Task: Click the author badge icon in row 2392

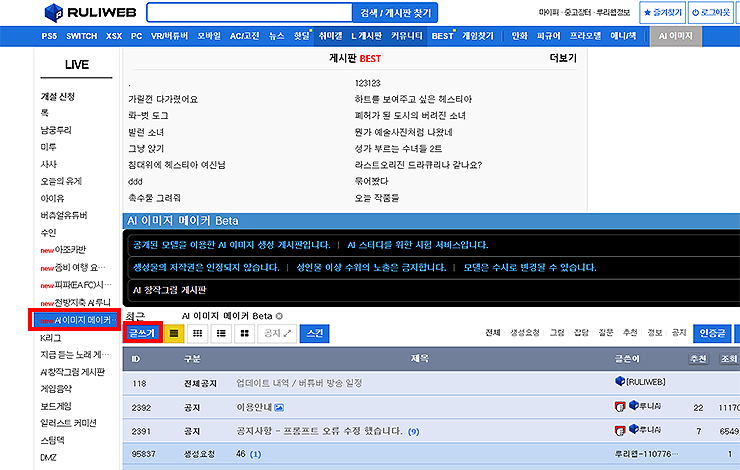Action: tap(620, 406)
